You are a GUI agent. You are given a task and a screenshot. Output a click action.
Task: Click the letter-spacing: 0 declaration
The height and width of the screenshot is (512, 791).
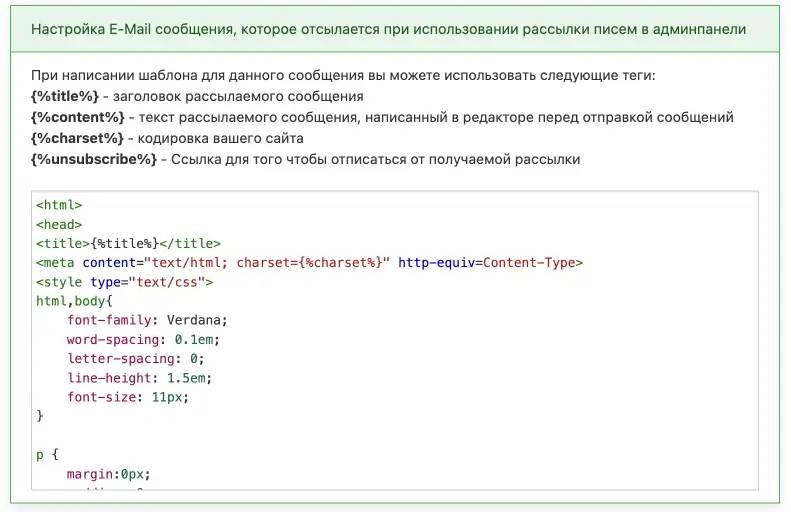[x=135, y=358]
